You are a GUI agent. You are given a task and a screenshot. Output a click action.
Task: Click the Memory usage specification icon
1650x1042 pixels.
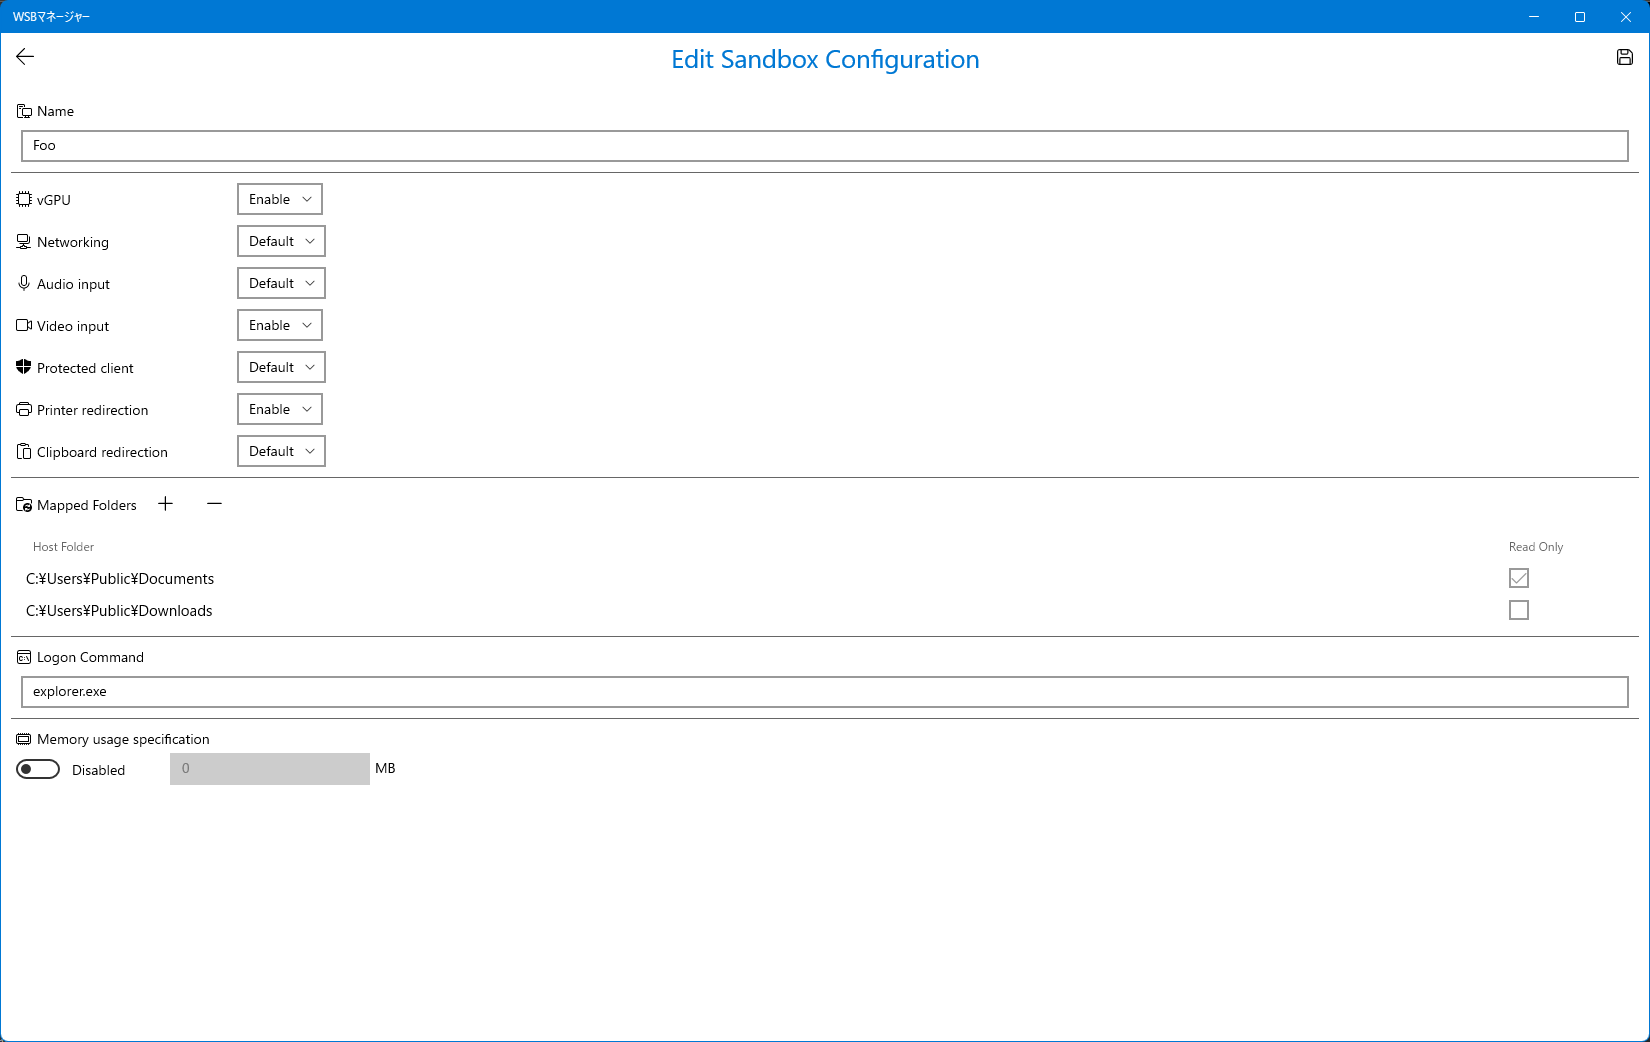coord(24,739)
